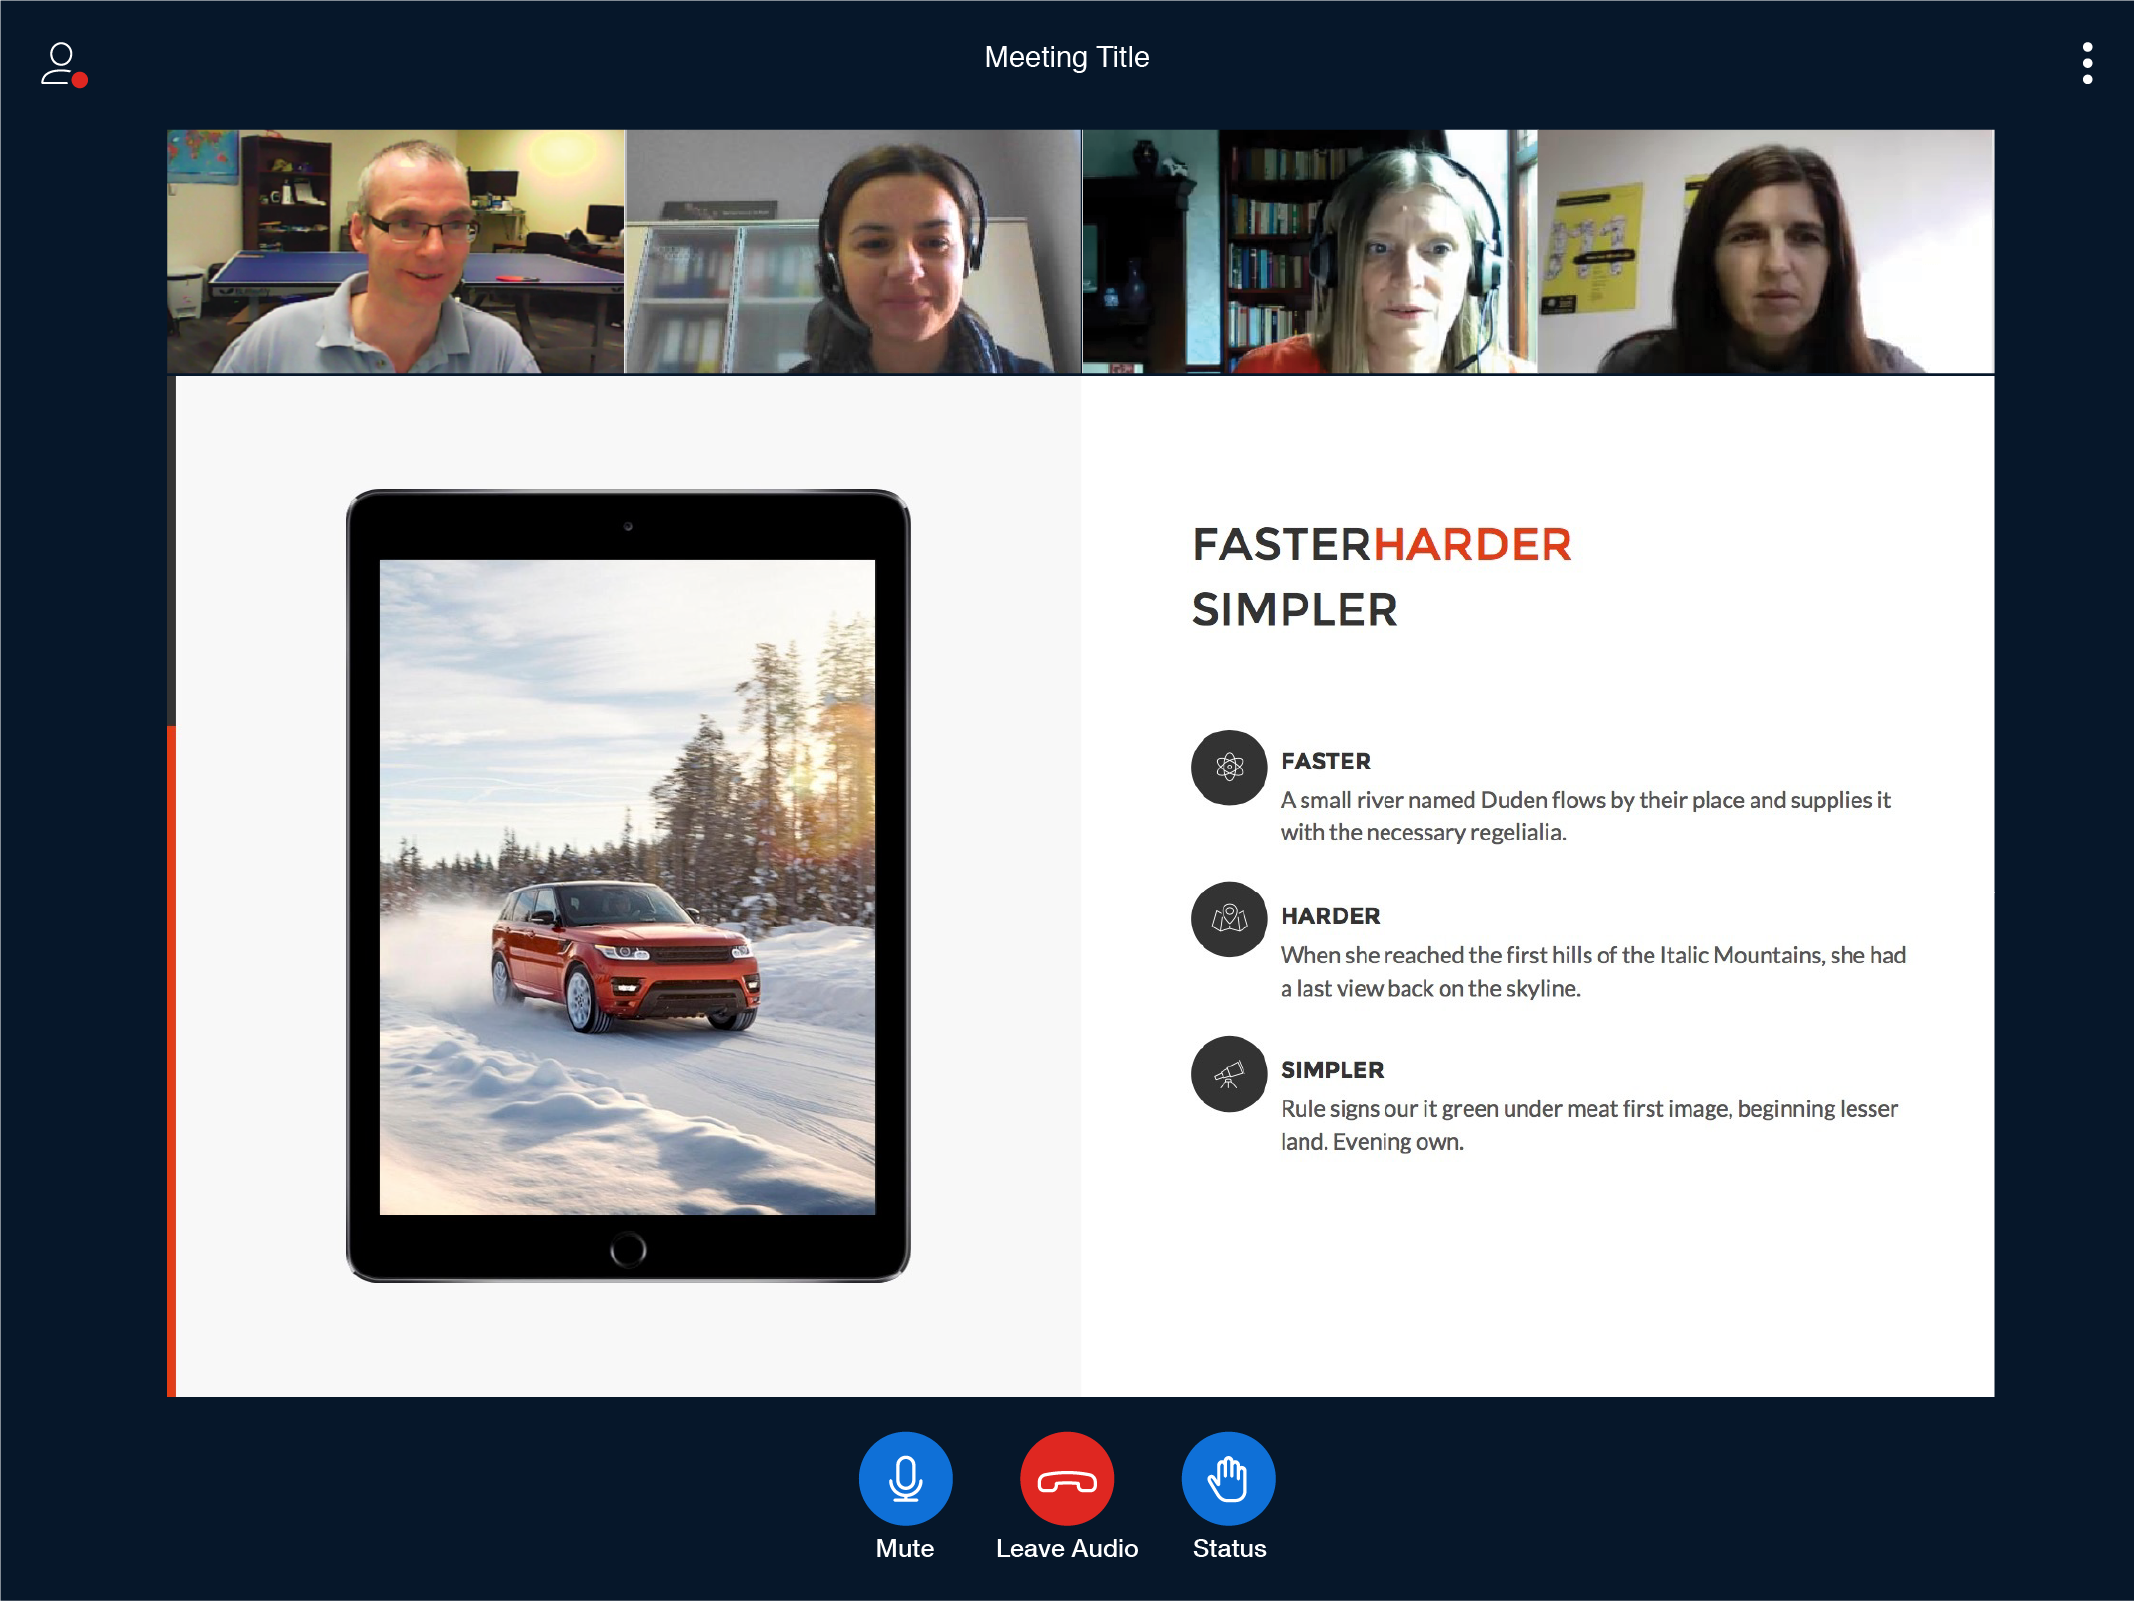Click the tablet home button
Viewport: 2134px width, 1601px height.
point(627,1248)
